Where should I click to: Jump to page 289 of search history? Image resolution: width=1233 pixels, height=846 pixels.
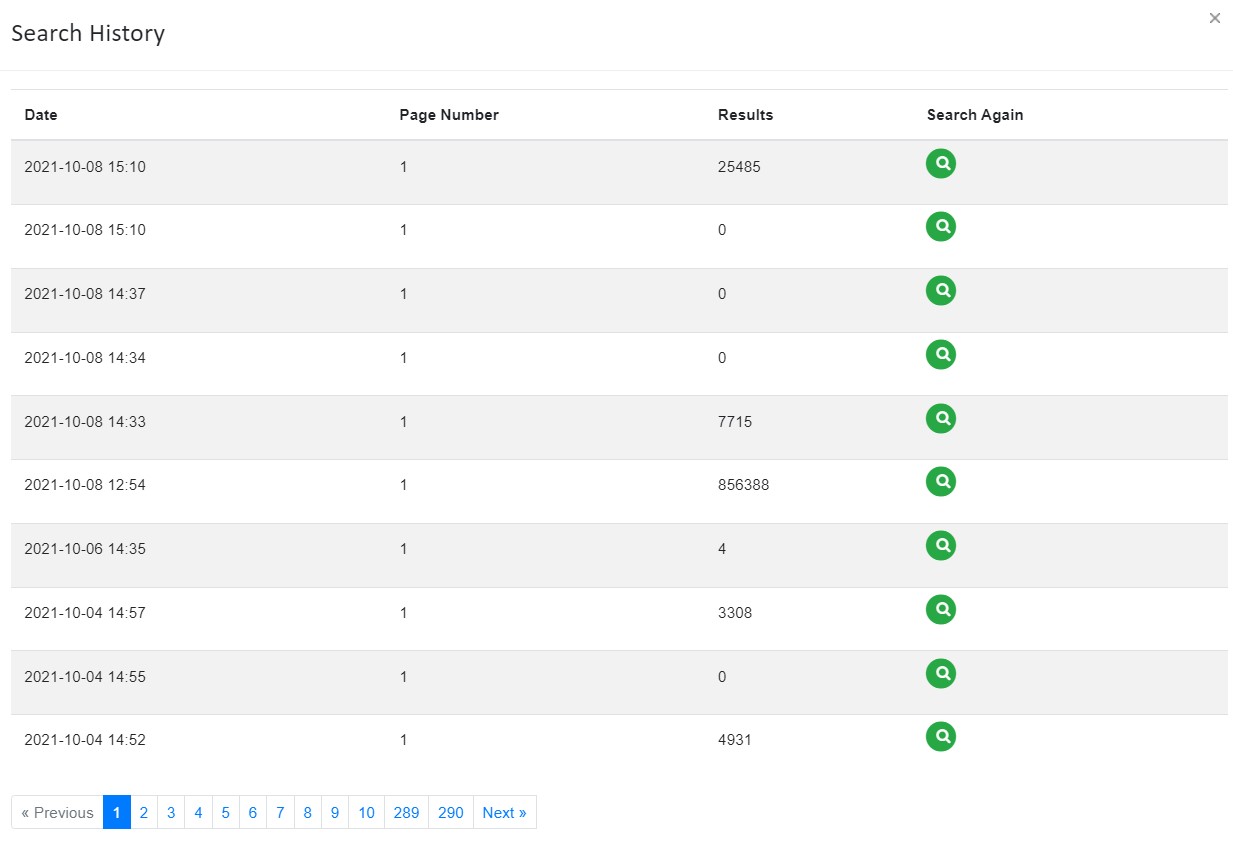click(406, 813)
